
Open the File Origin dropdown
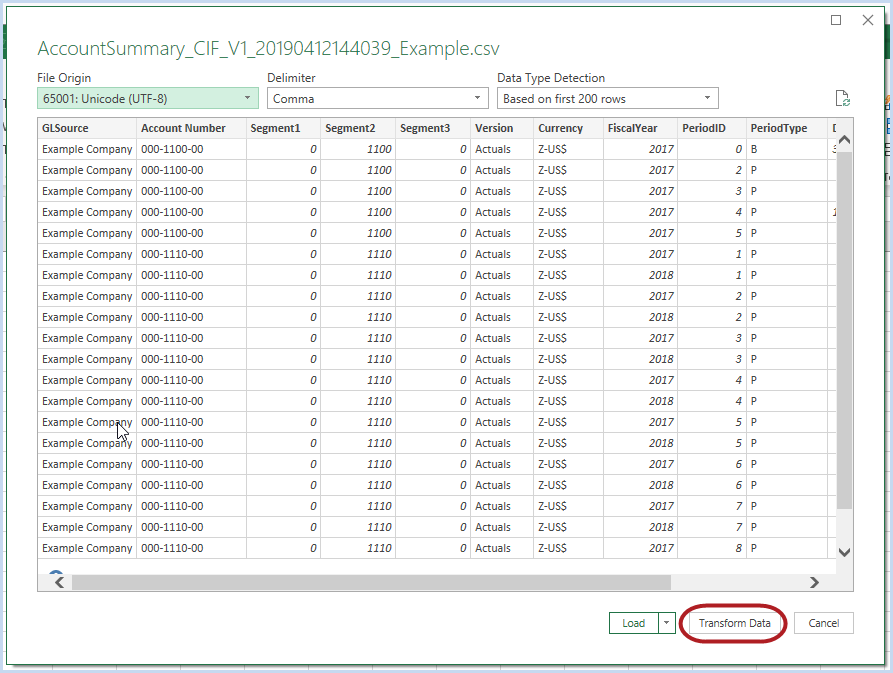(148, 99)
